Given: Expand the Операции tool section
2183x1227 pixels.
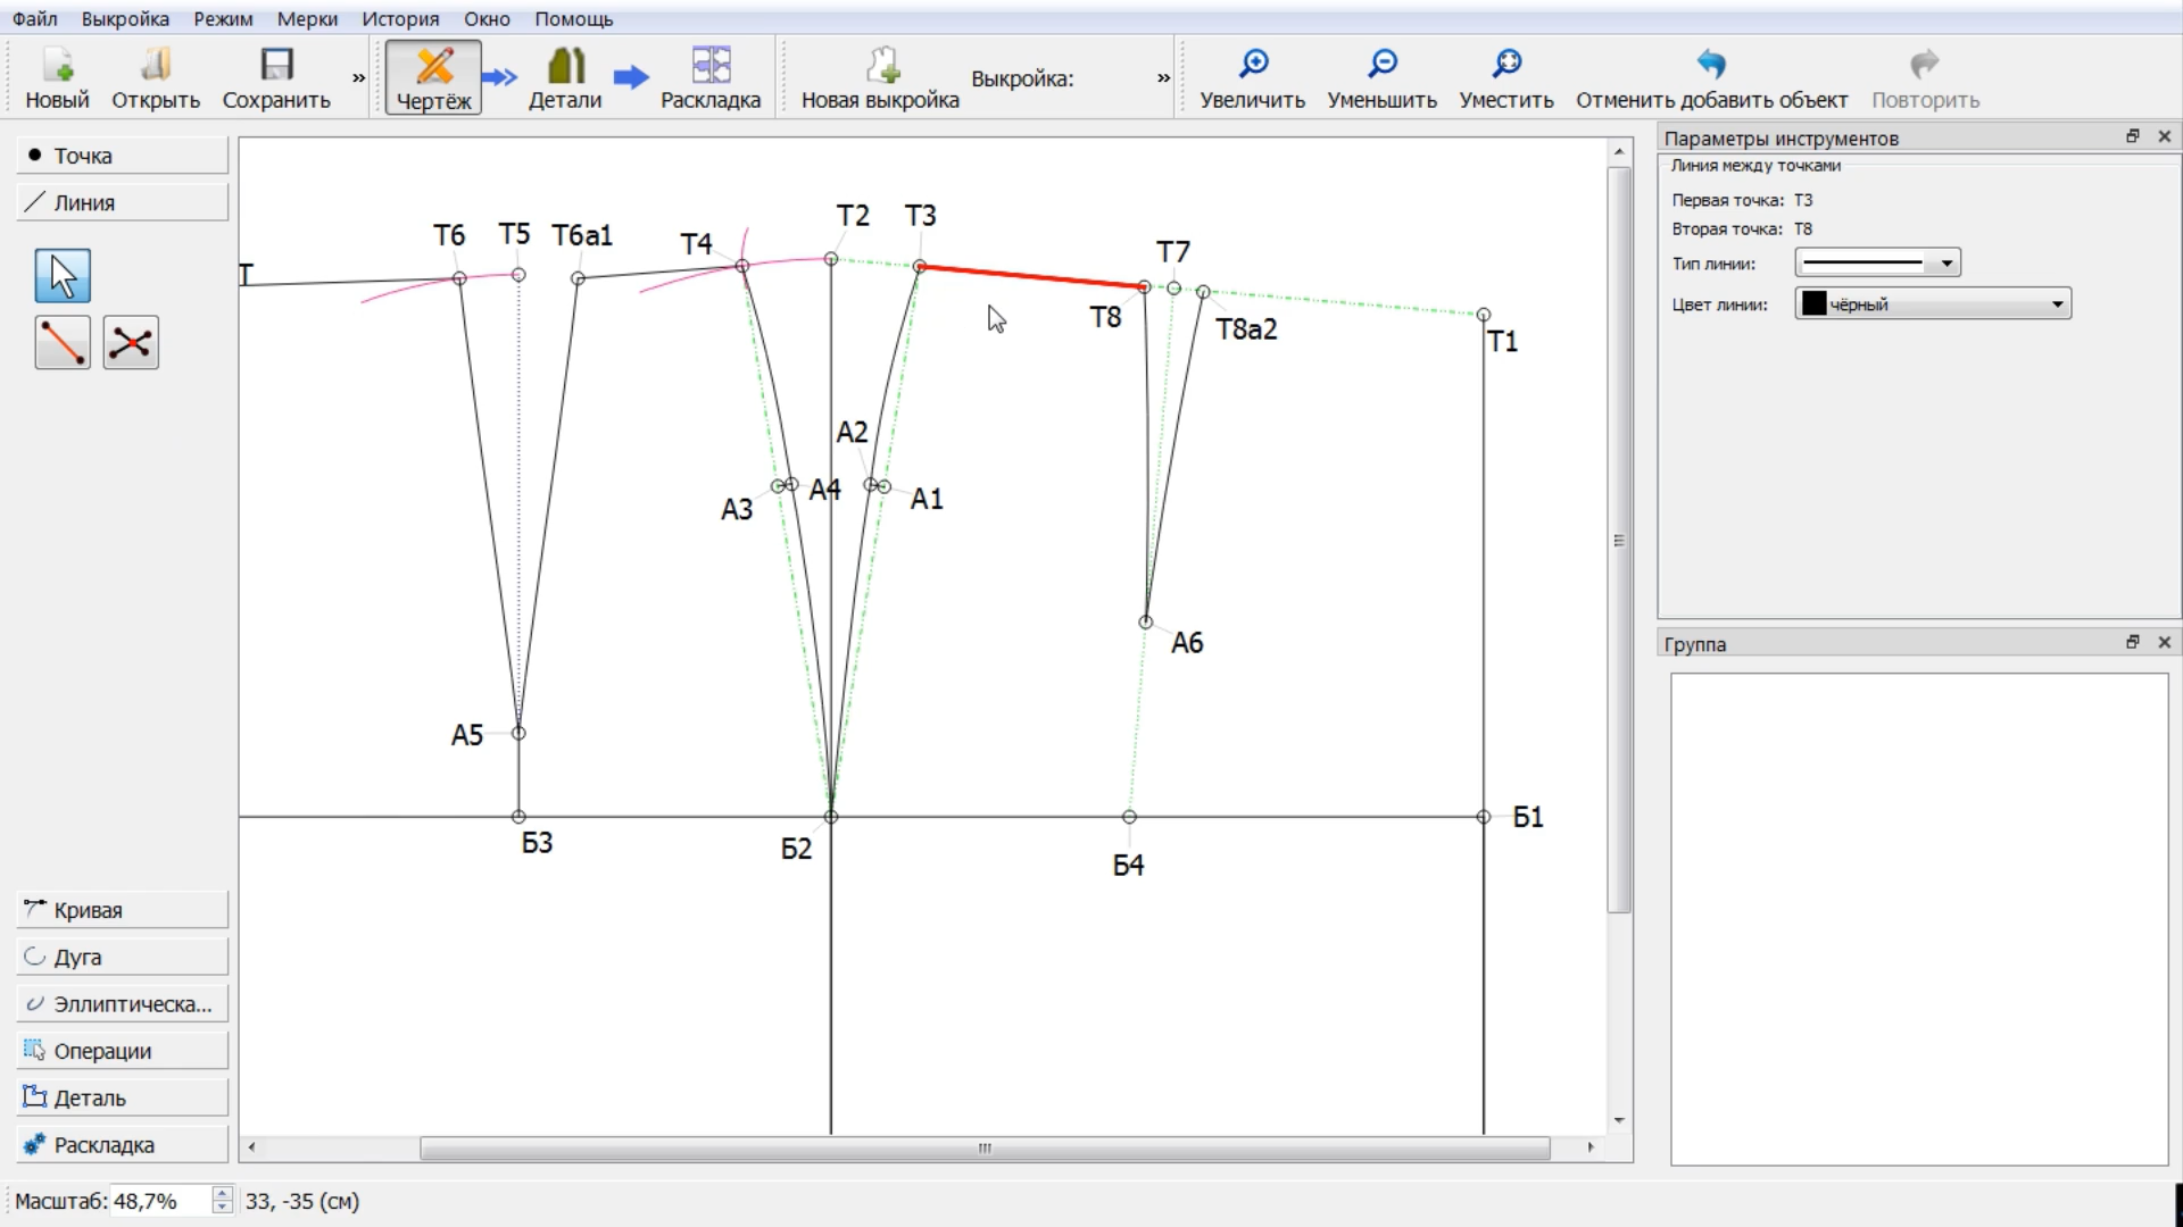Looking at the screenshot, I should (x=122, y=1051).
